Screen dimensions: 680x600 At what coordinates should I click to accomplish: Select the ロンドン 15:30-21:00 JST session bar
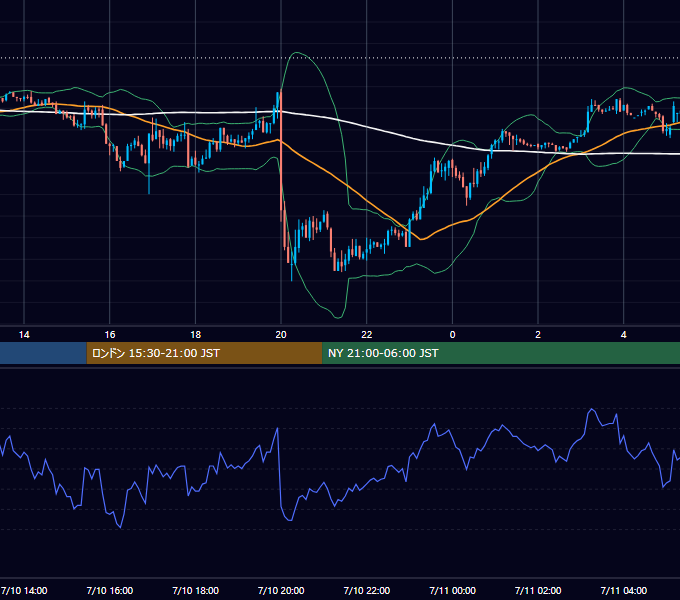(204, 353)
